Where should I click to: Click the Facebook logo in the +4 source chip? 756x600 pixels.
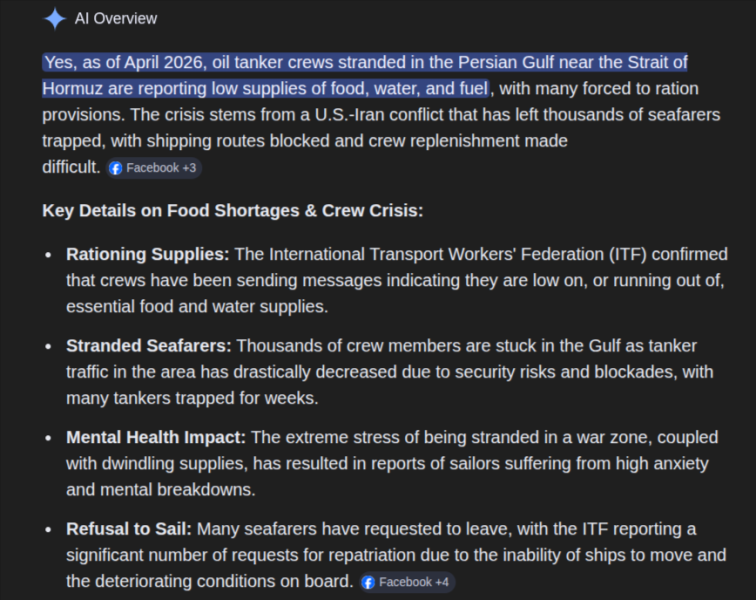coord(368,583)
